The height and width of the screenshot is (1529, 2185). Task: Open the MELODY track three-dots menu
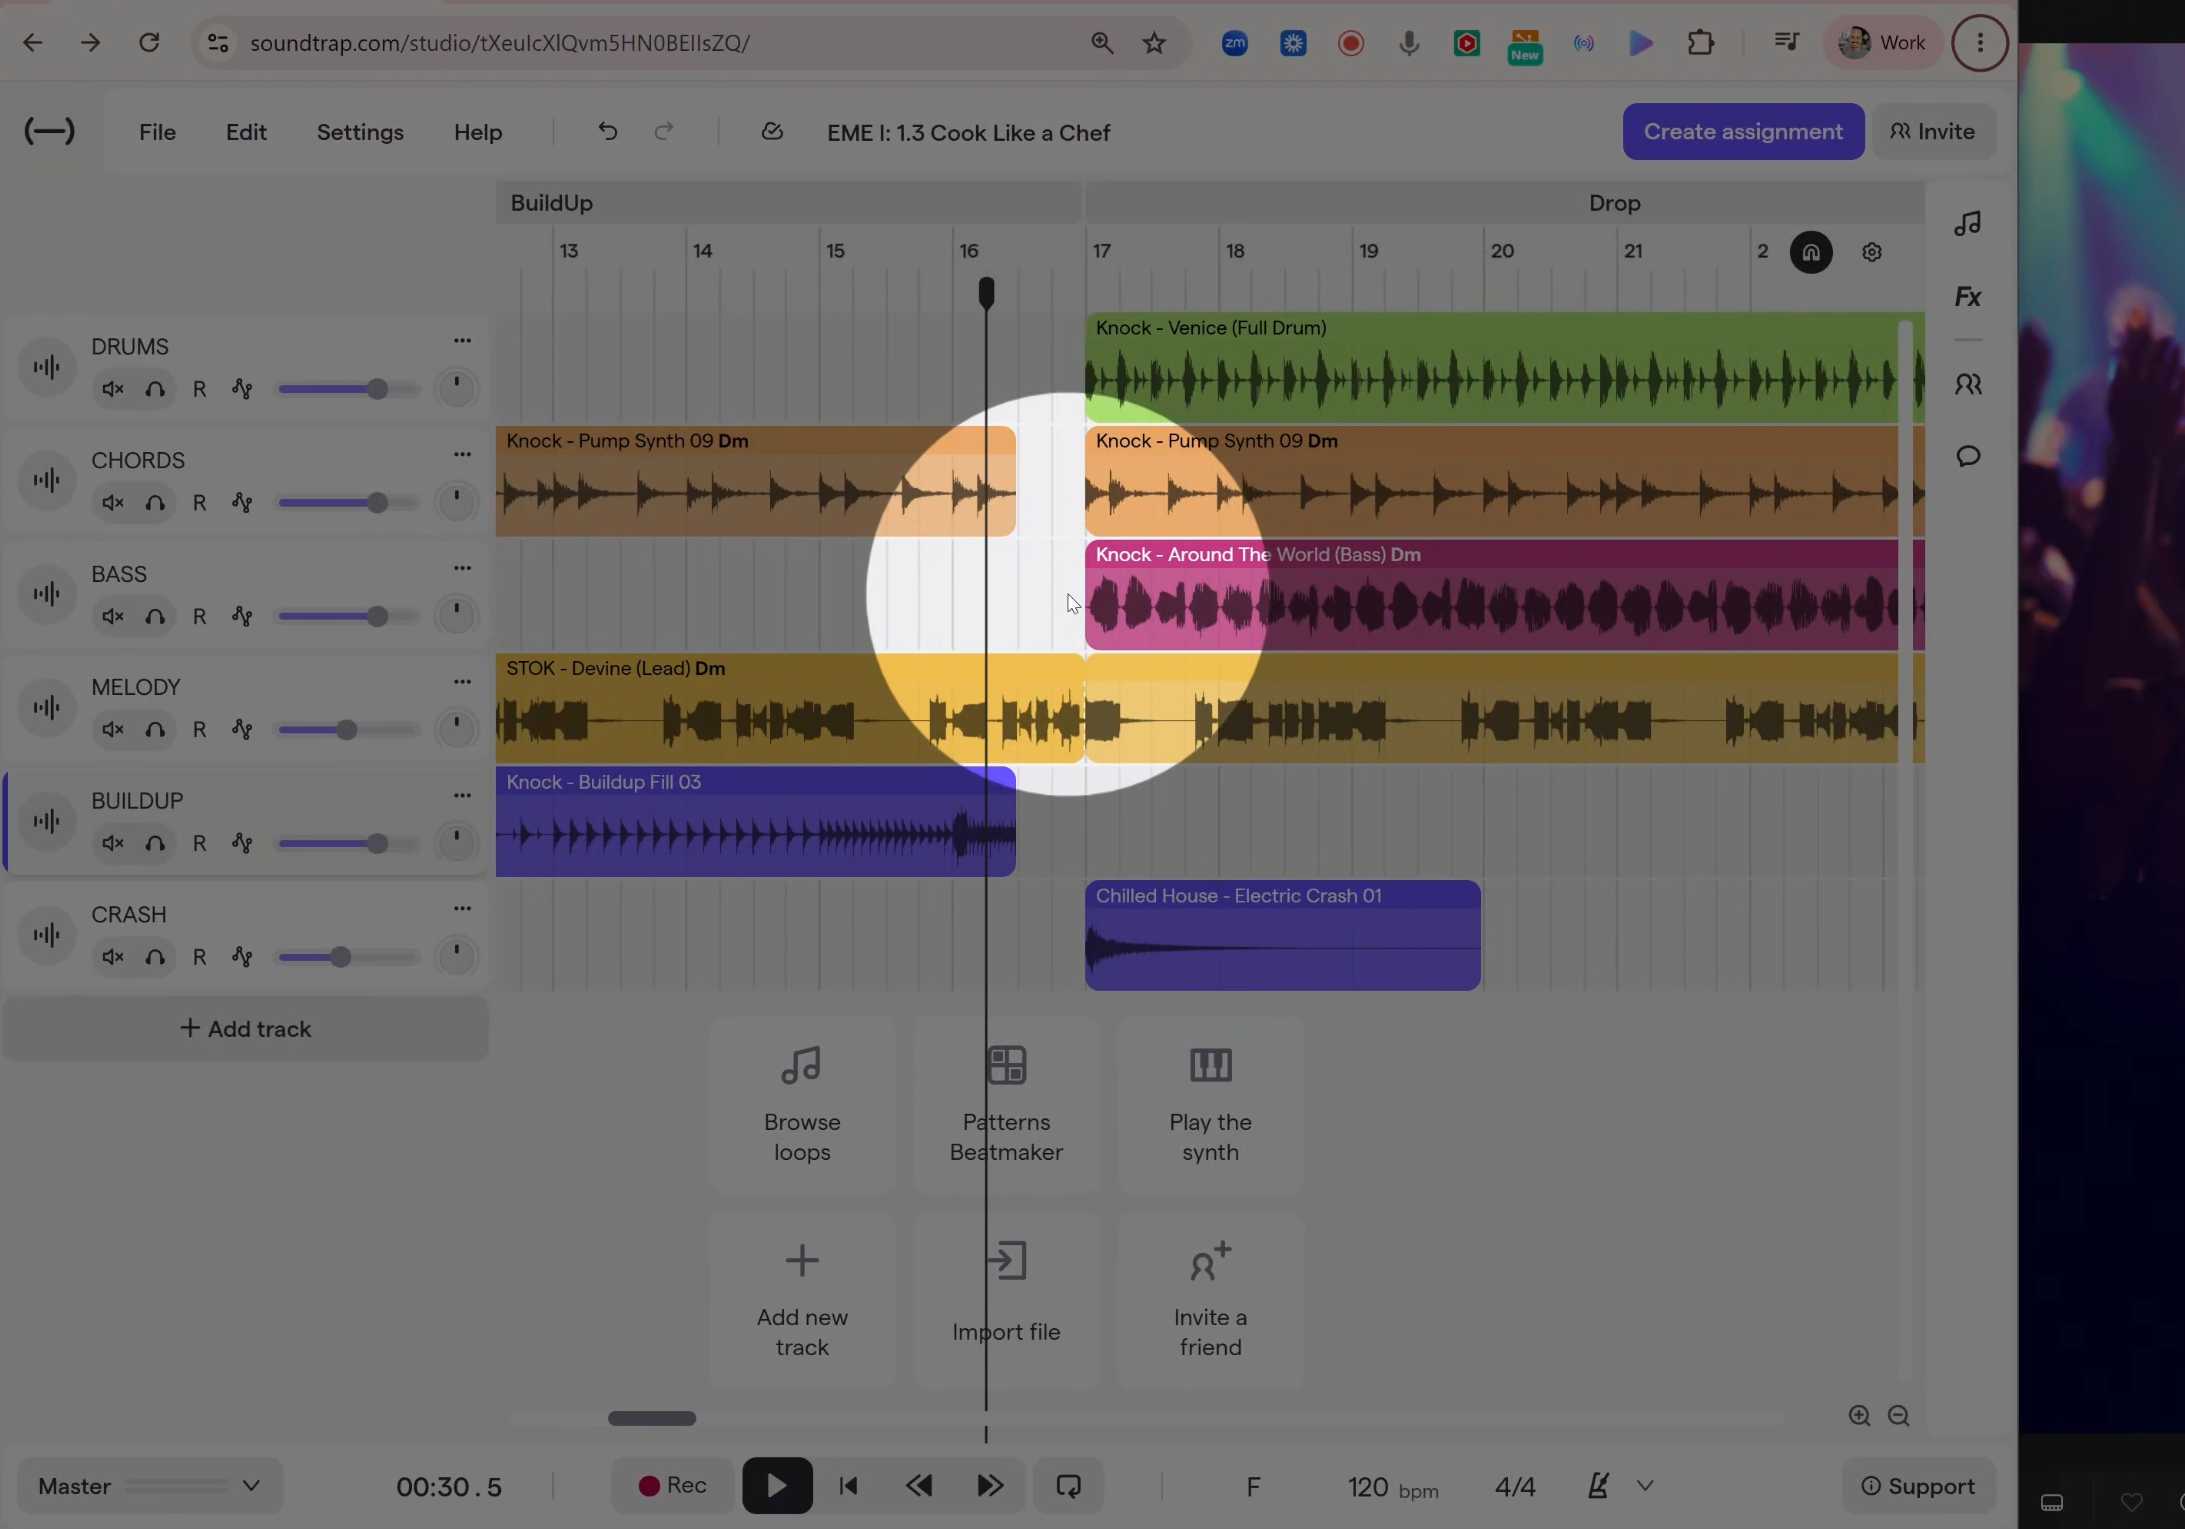[462, 682]
